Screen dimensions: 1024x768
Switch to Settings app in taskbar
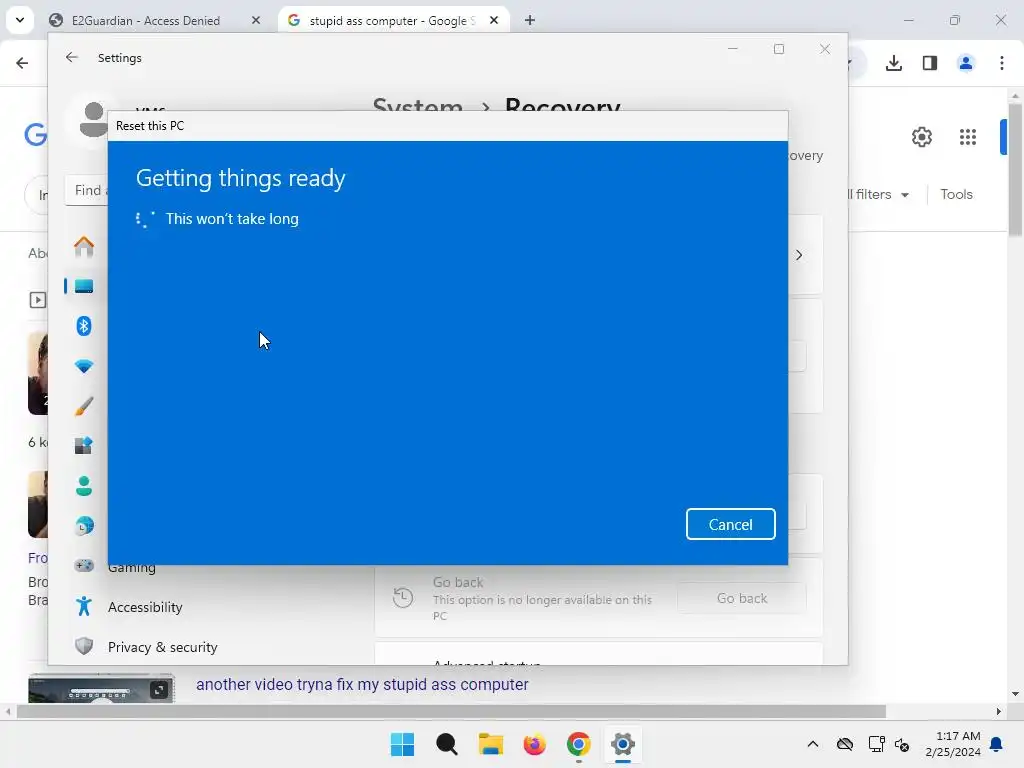pyautogui.click(x=623, y=744)
